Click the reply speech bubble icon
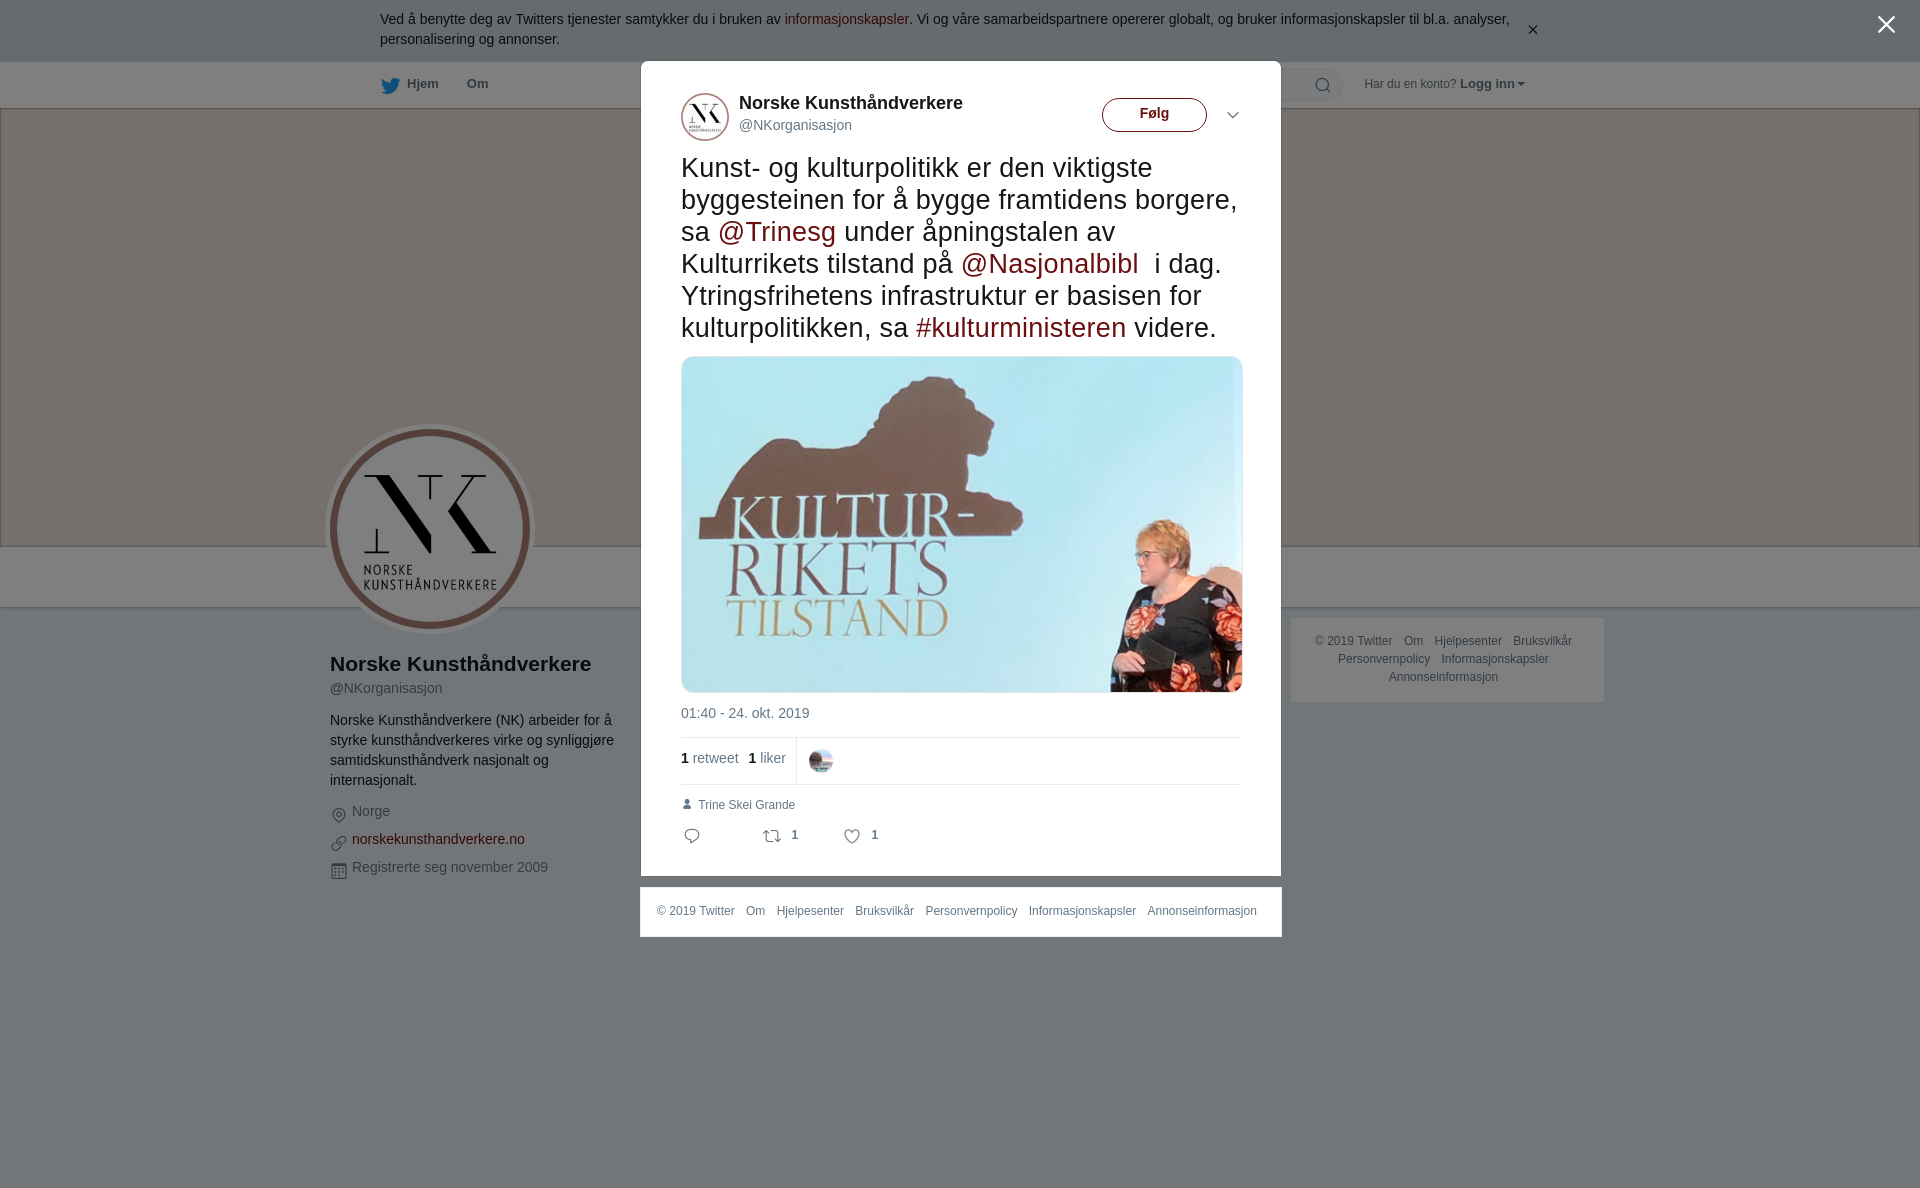Image resolution: width=1920 pixels, height=1188 pixels. (x=692, y=836)
